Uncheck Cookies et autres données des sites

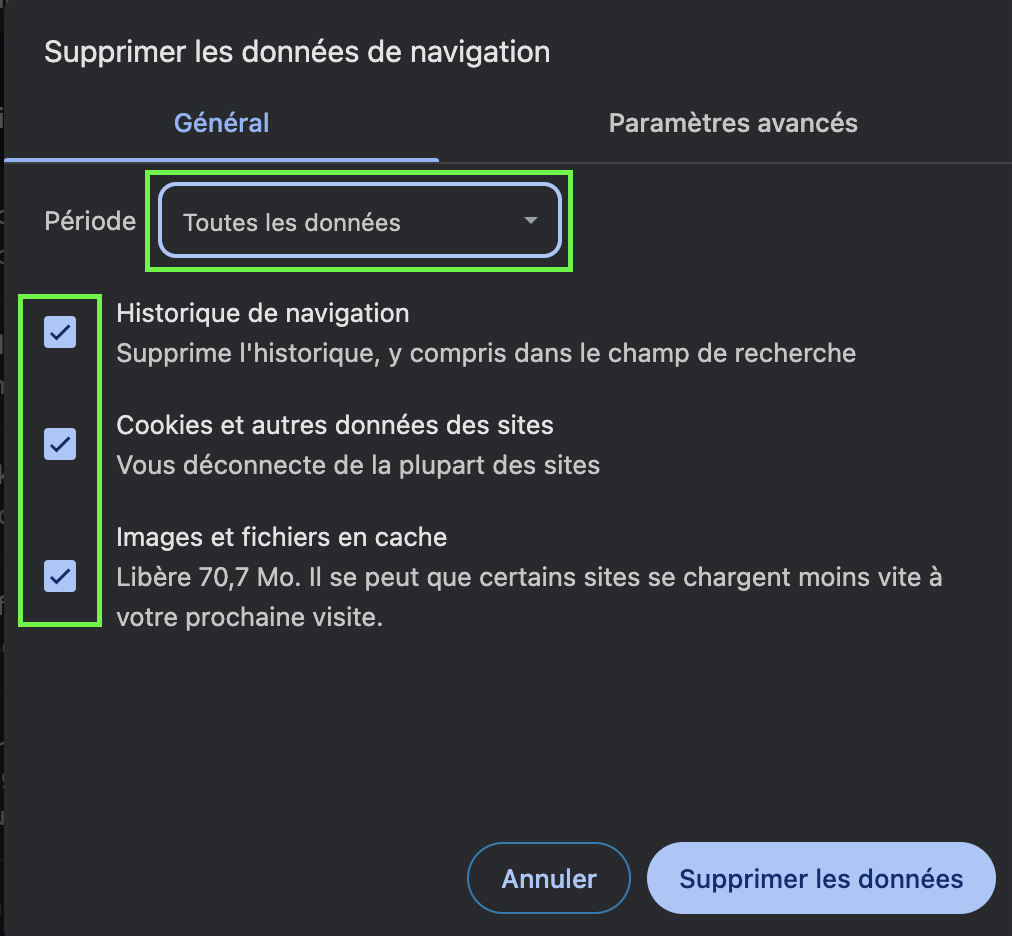[x=61, y=444]
